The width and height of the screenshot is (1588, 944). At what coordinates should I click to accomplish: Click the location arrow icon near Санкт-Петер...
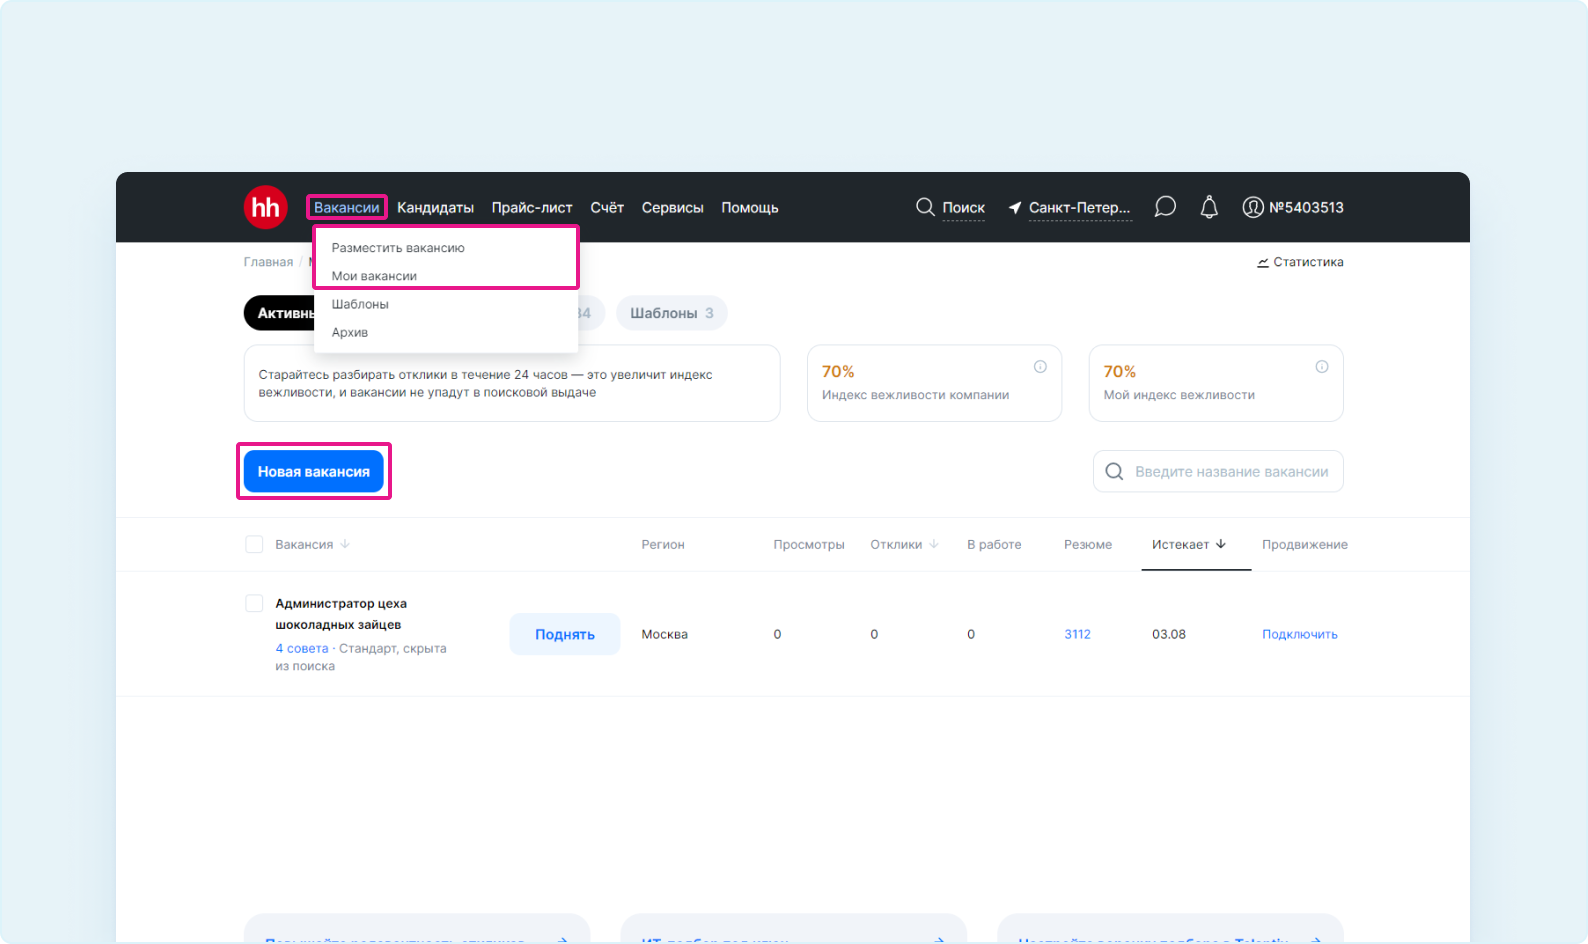pos(1015,208)
